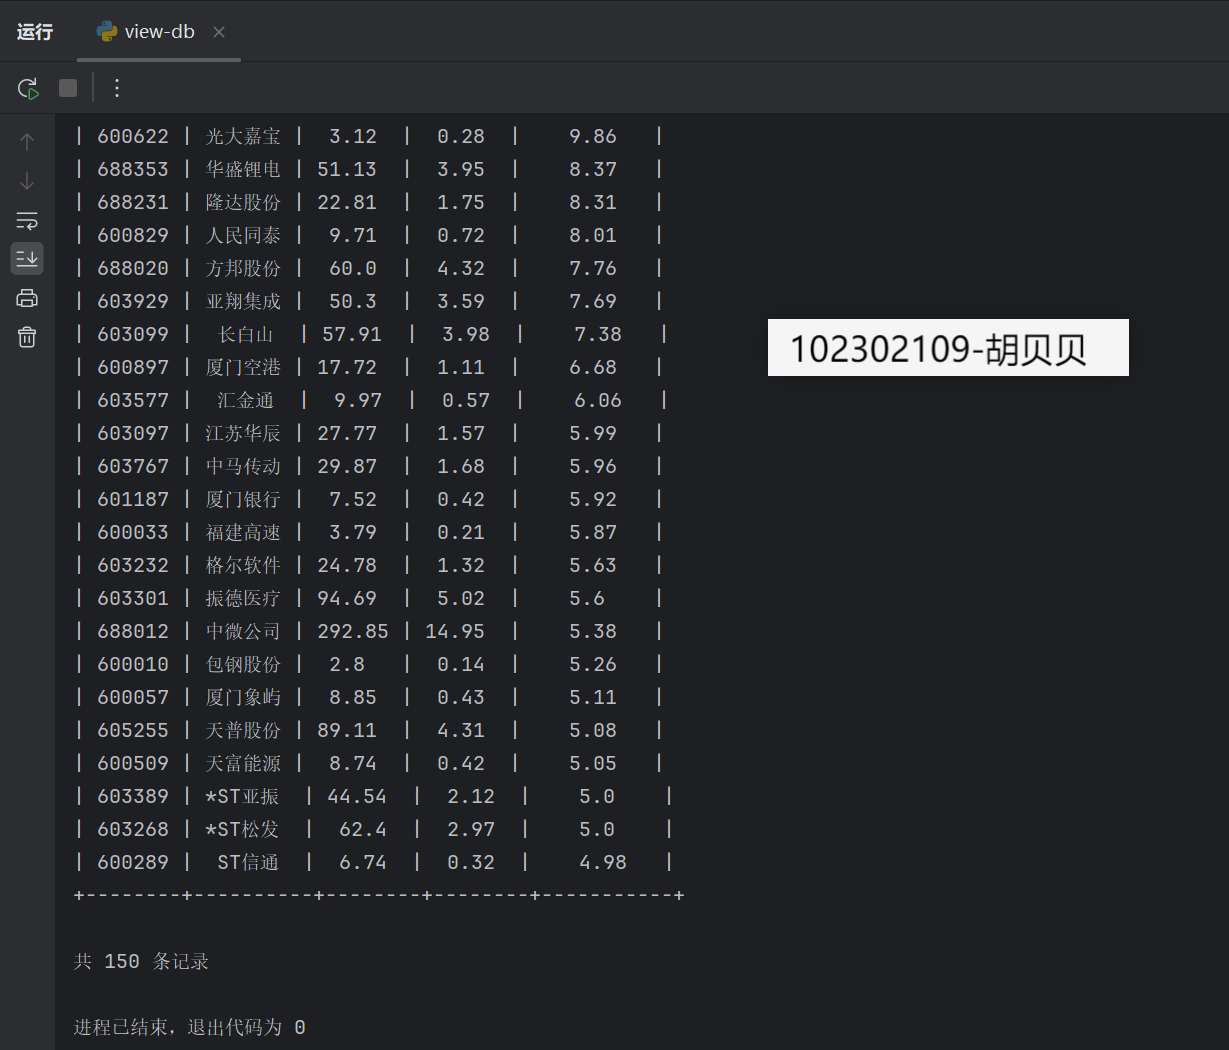Screen dimensions: 1229x1050
Task: Click price value 22.81
Action: (347, 202)
